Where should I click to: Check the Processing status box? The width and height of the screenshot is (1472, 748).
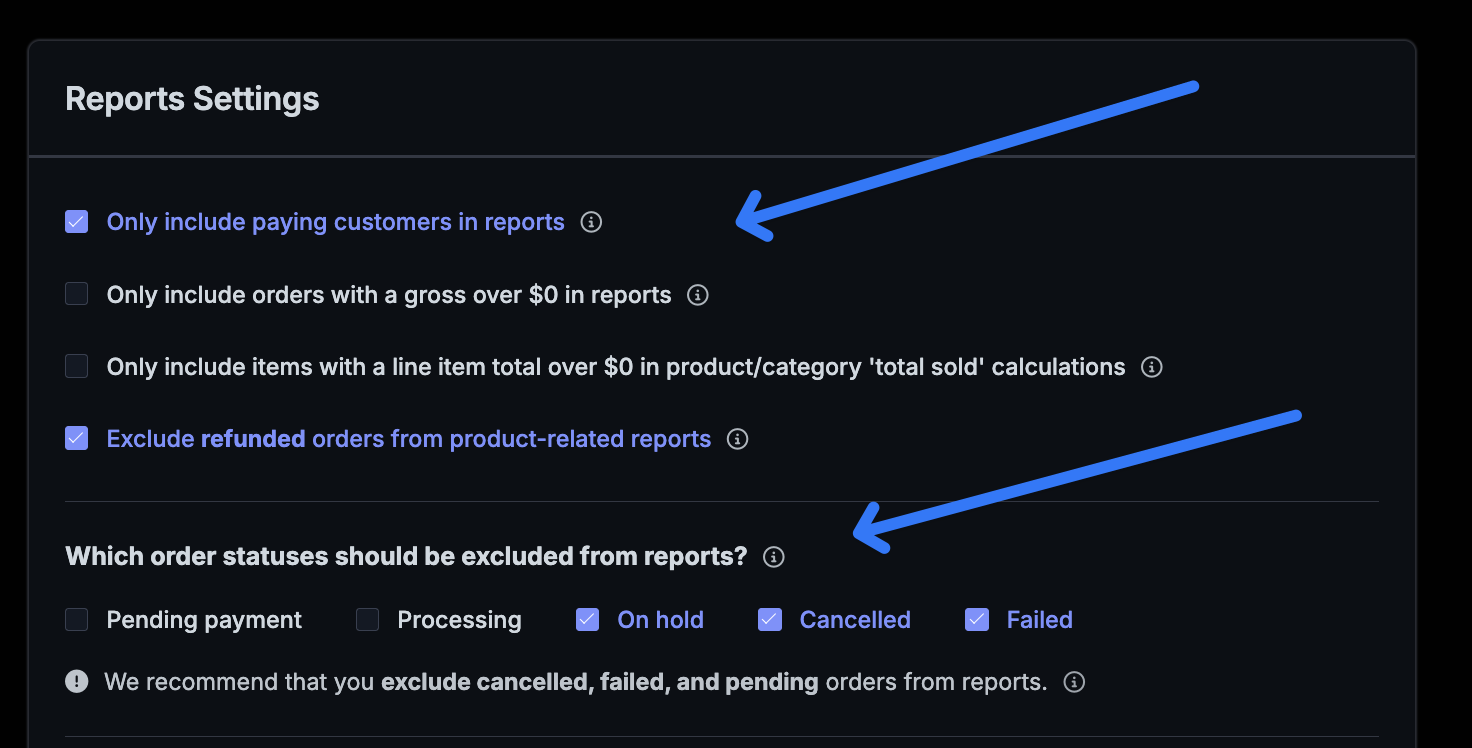tap(368, 620)
